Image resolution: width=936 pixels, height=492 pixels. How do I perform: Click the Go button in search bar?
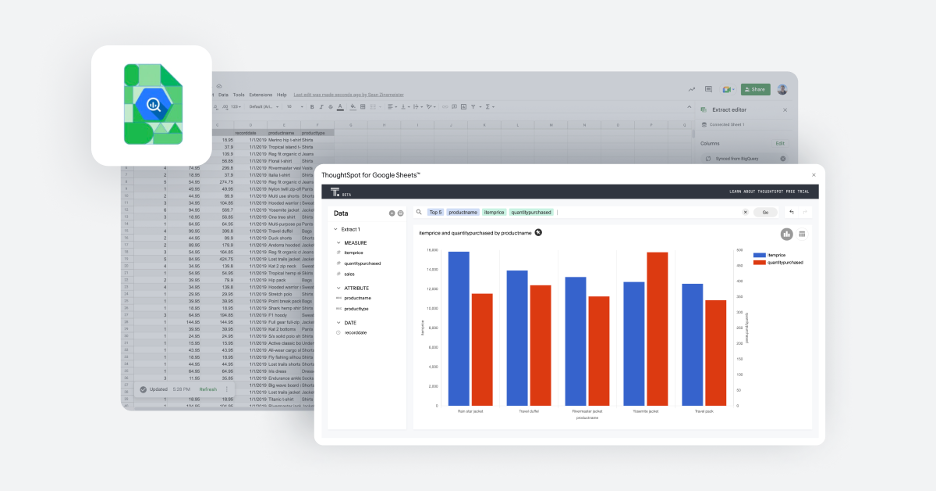765,212
